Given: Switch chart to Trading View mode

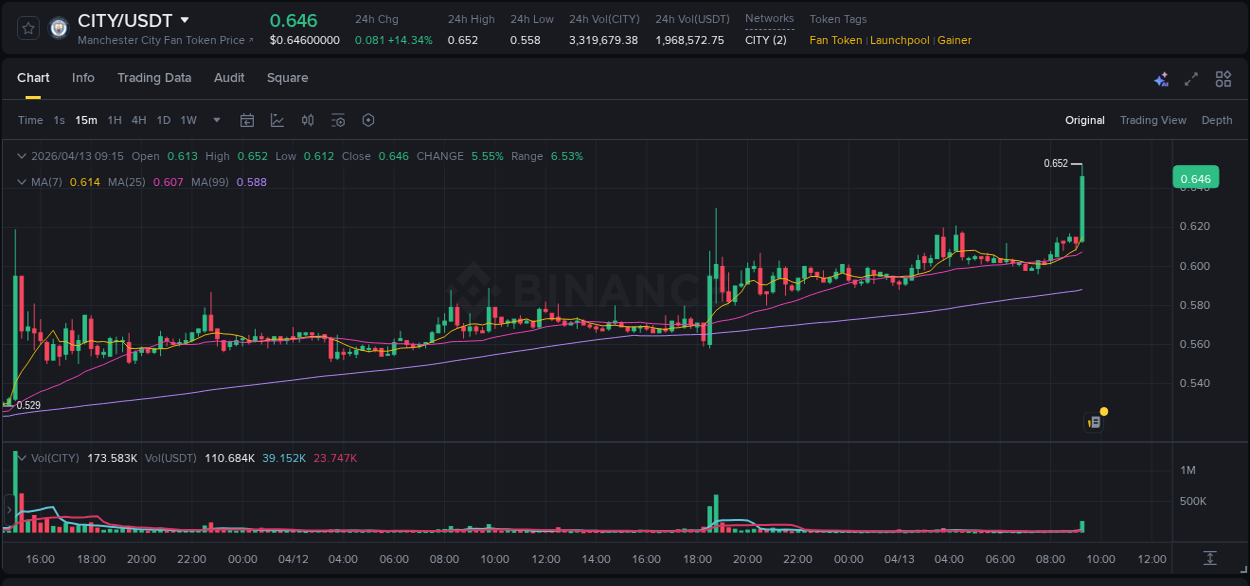Looking at the screenshot, I should click(1153, 120).
